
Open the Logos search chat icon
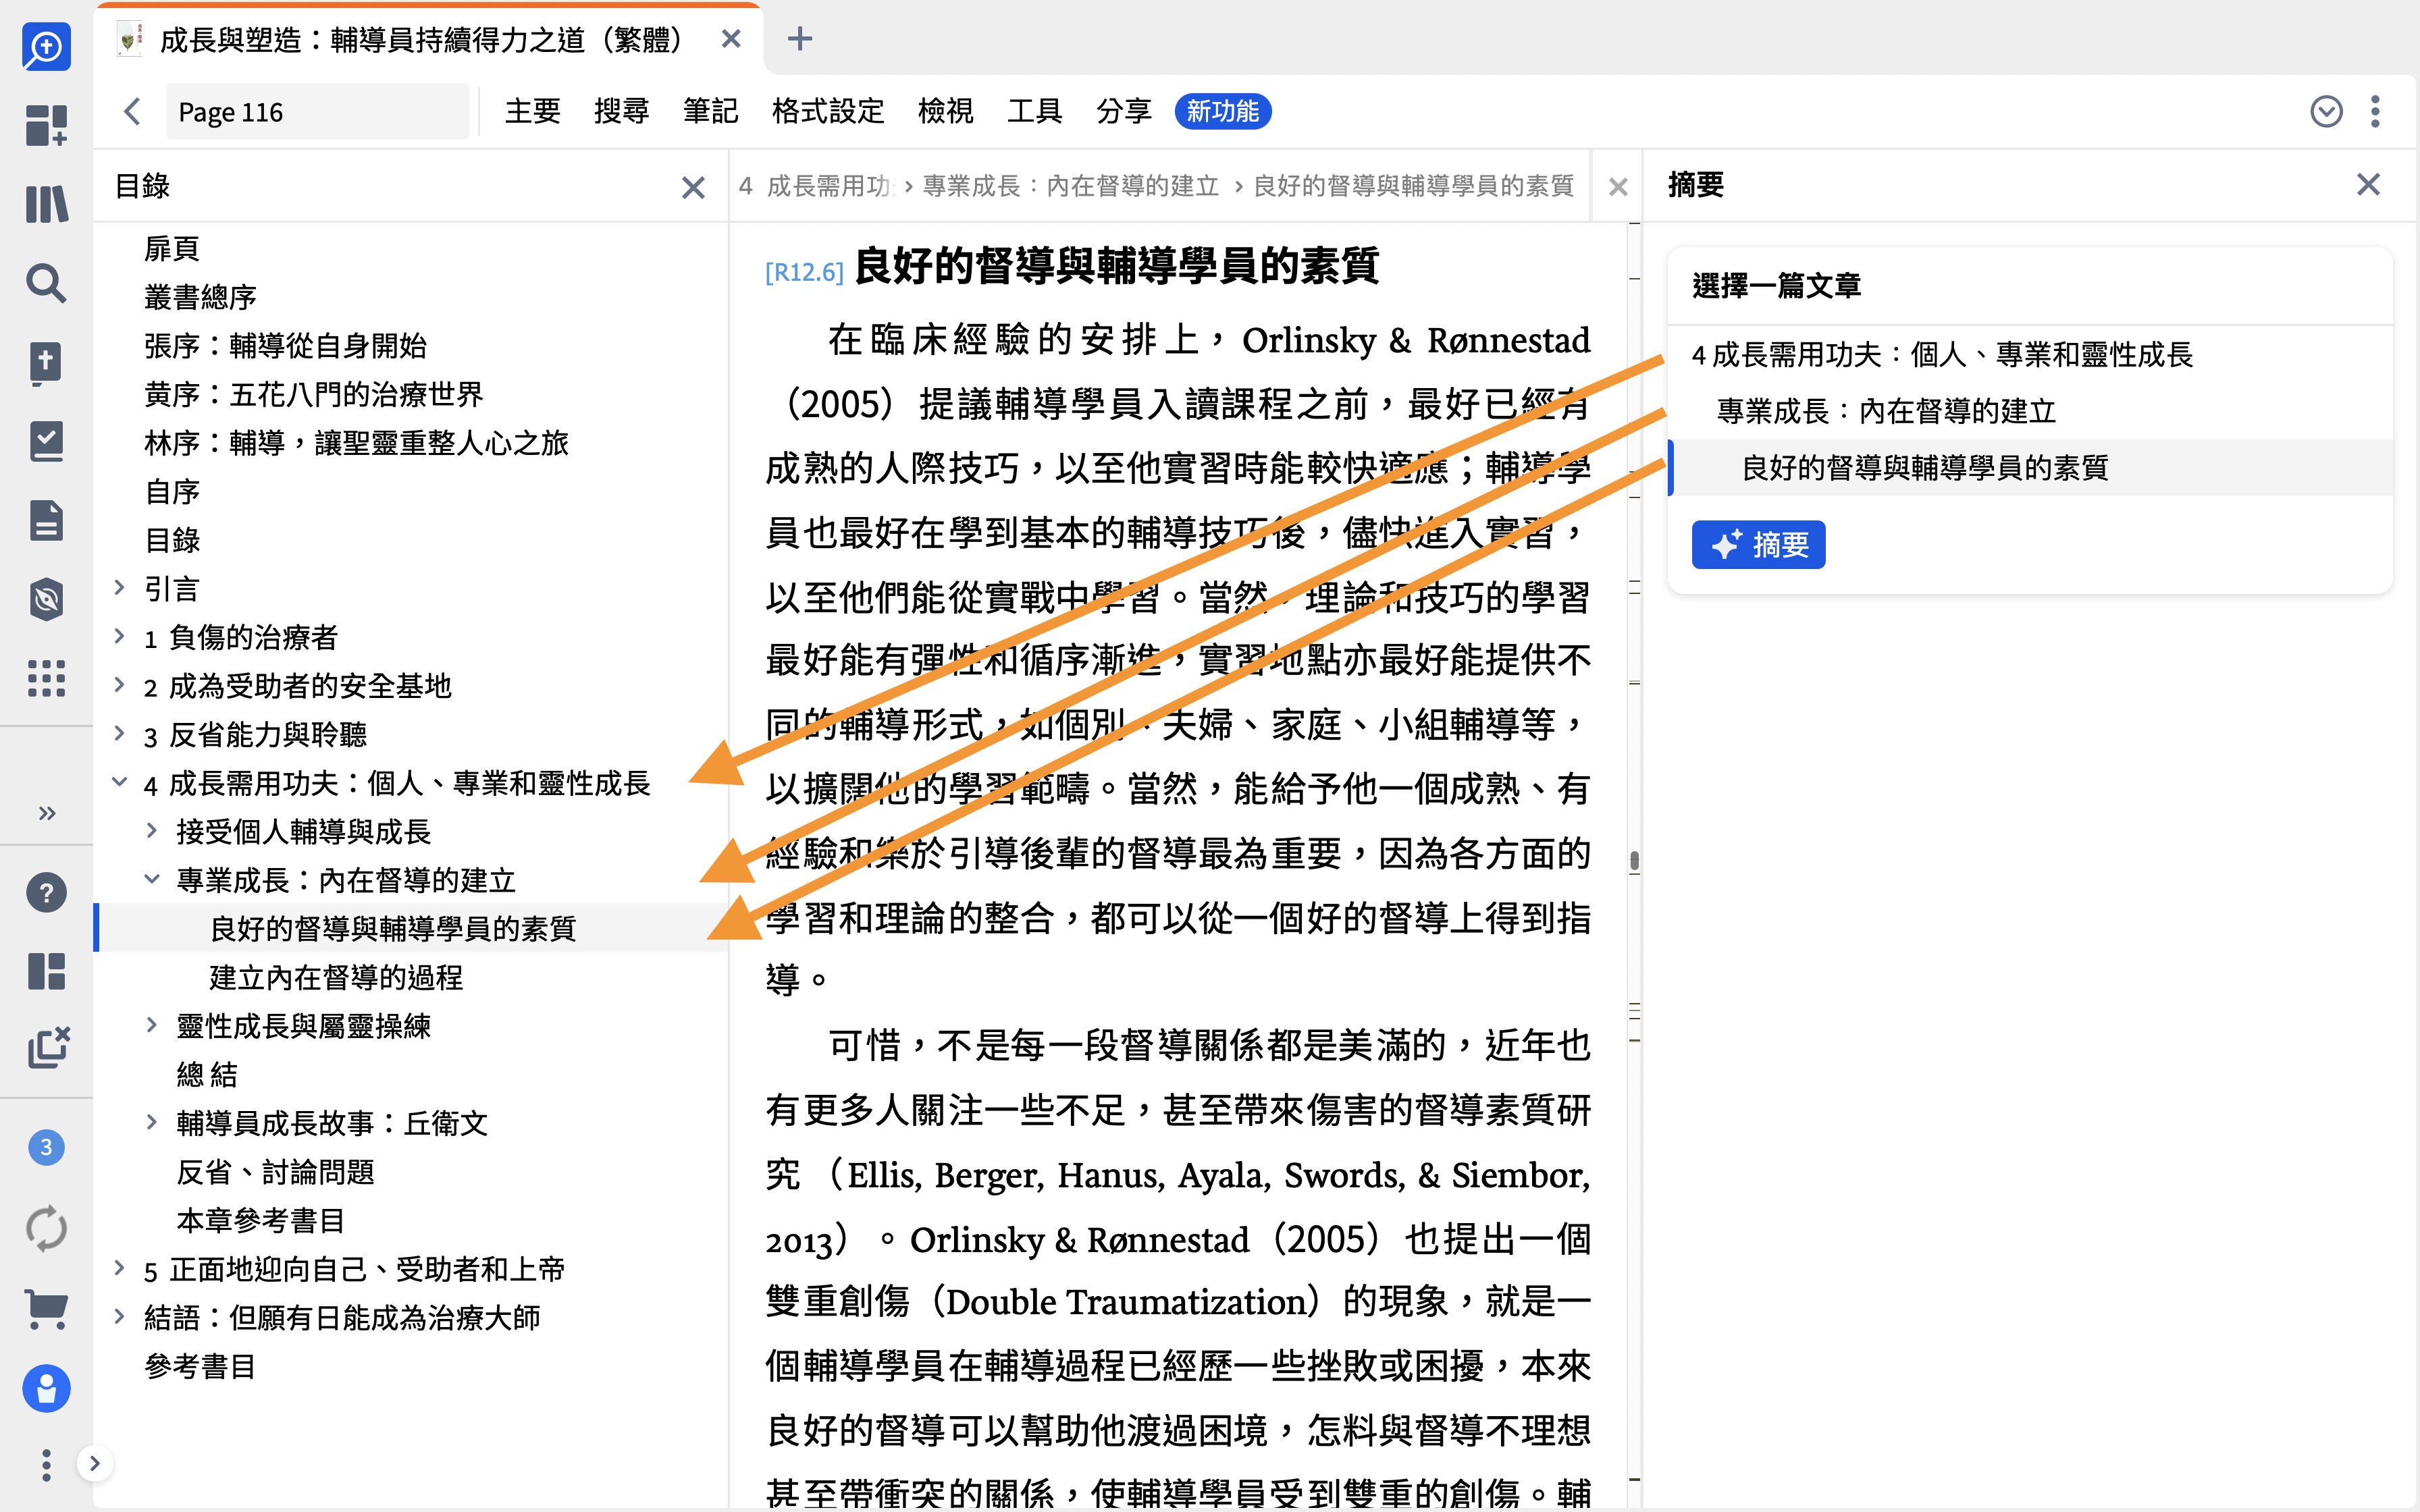click(46, 46)
